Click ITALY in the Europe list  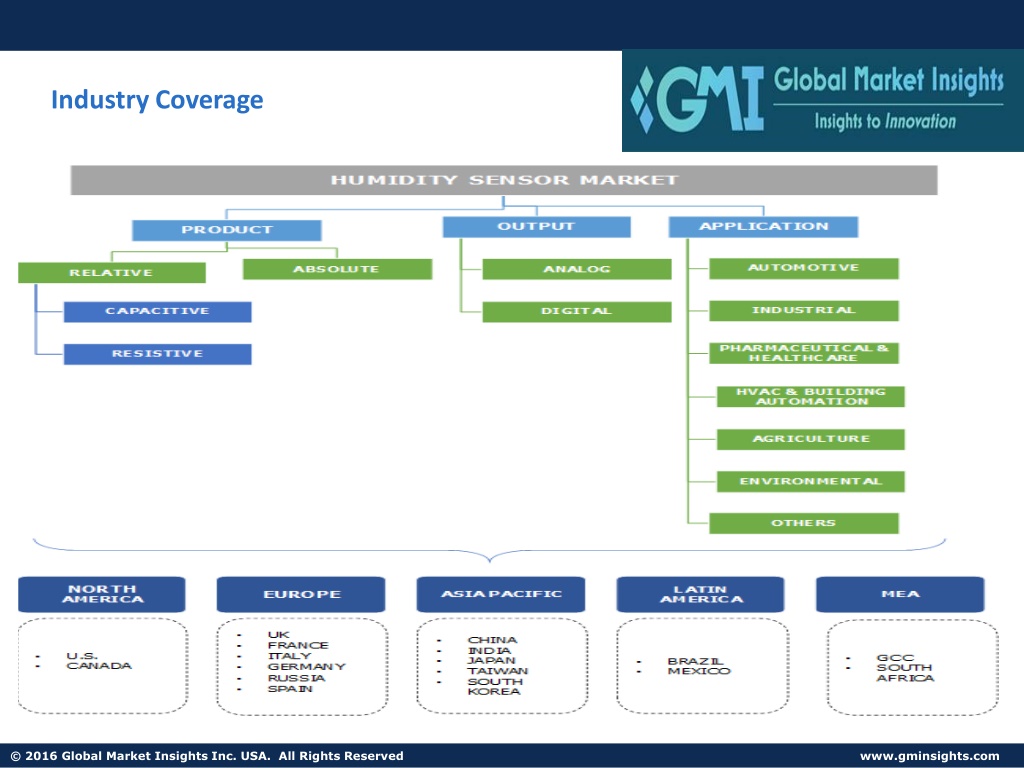click(290, 656)
